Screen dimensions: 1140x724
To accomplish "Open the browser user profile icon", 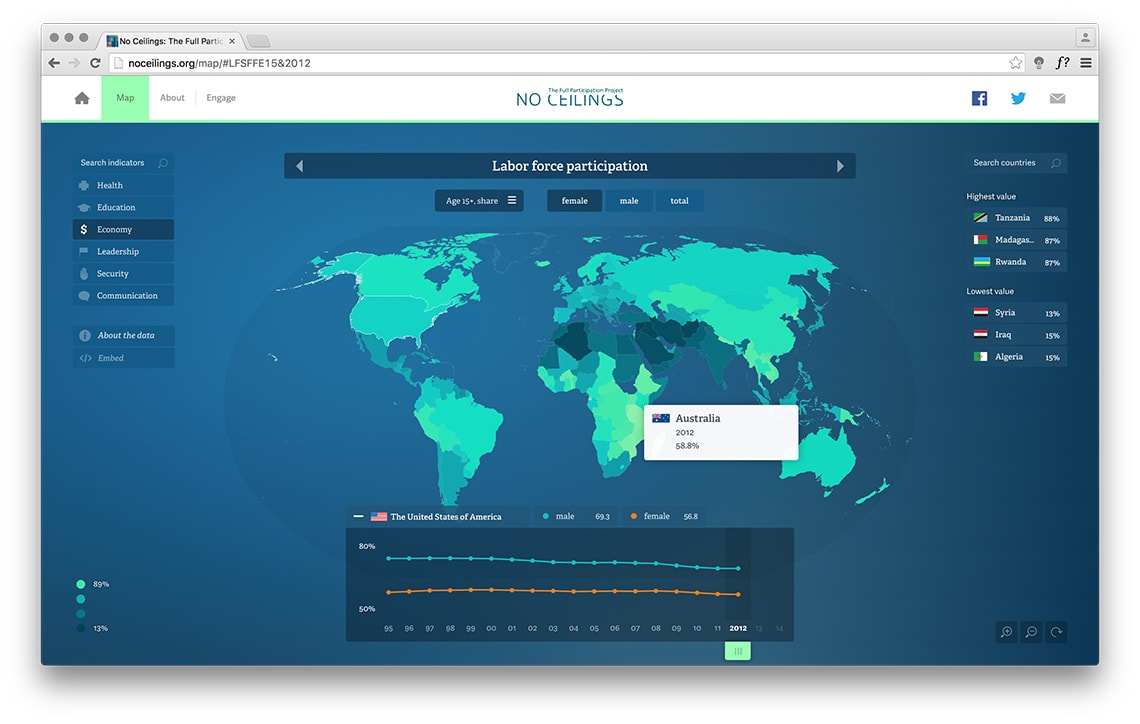I will pyautogui.click(x=1085, y=37).
